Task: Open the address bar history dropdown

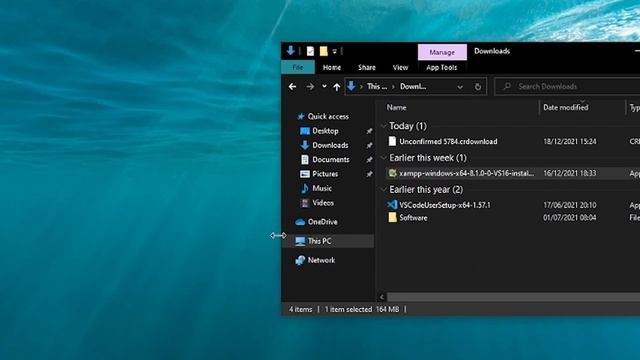Action: [x=460, y=87]
